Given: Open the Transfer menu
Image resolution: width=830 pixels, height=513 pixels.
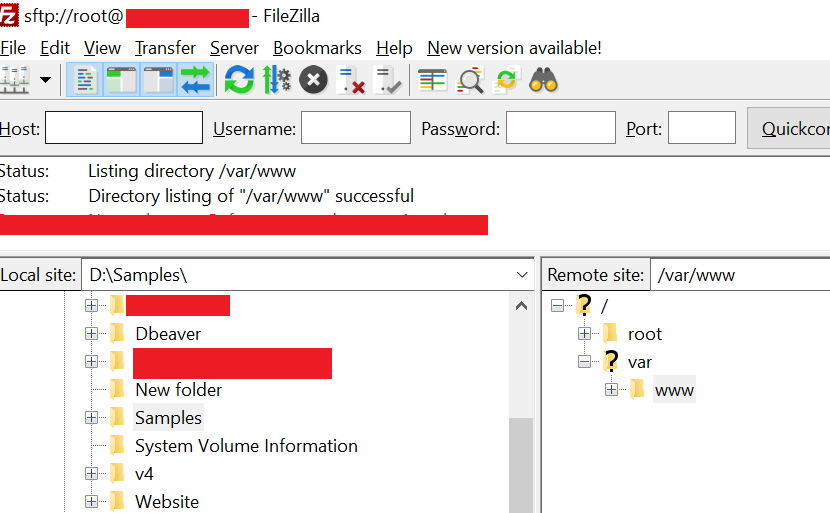Looking at the screenshot, I should tap(165, 48).
